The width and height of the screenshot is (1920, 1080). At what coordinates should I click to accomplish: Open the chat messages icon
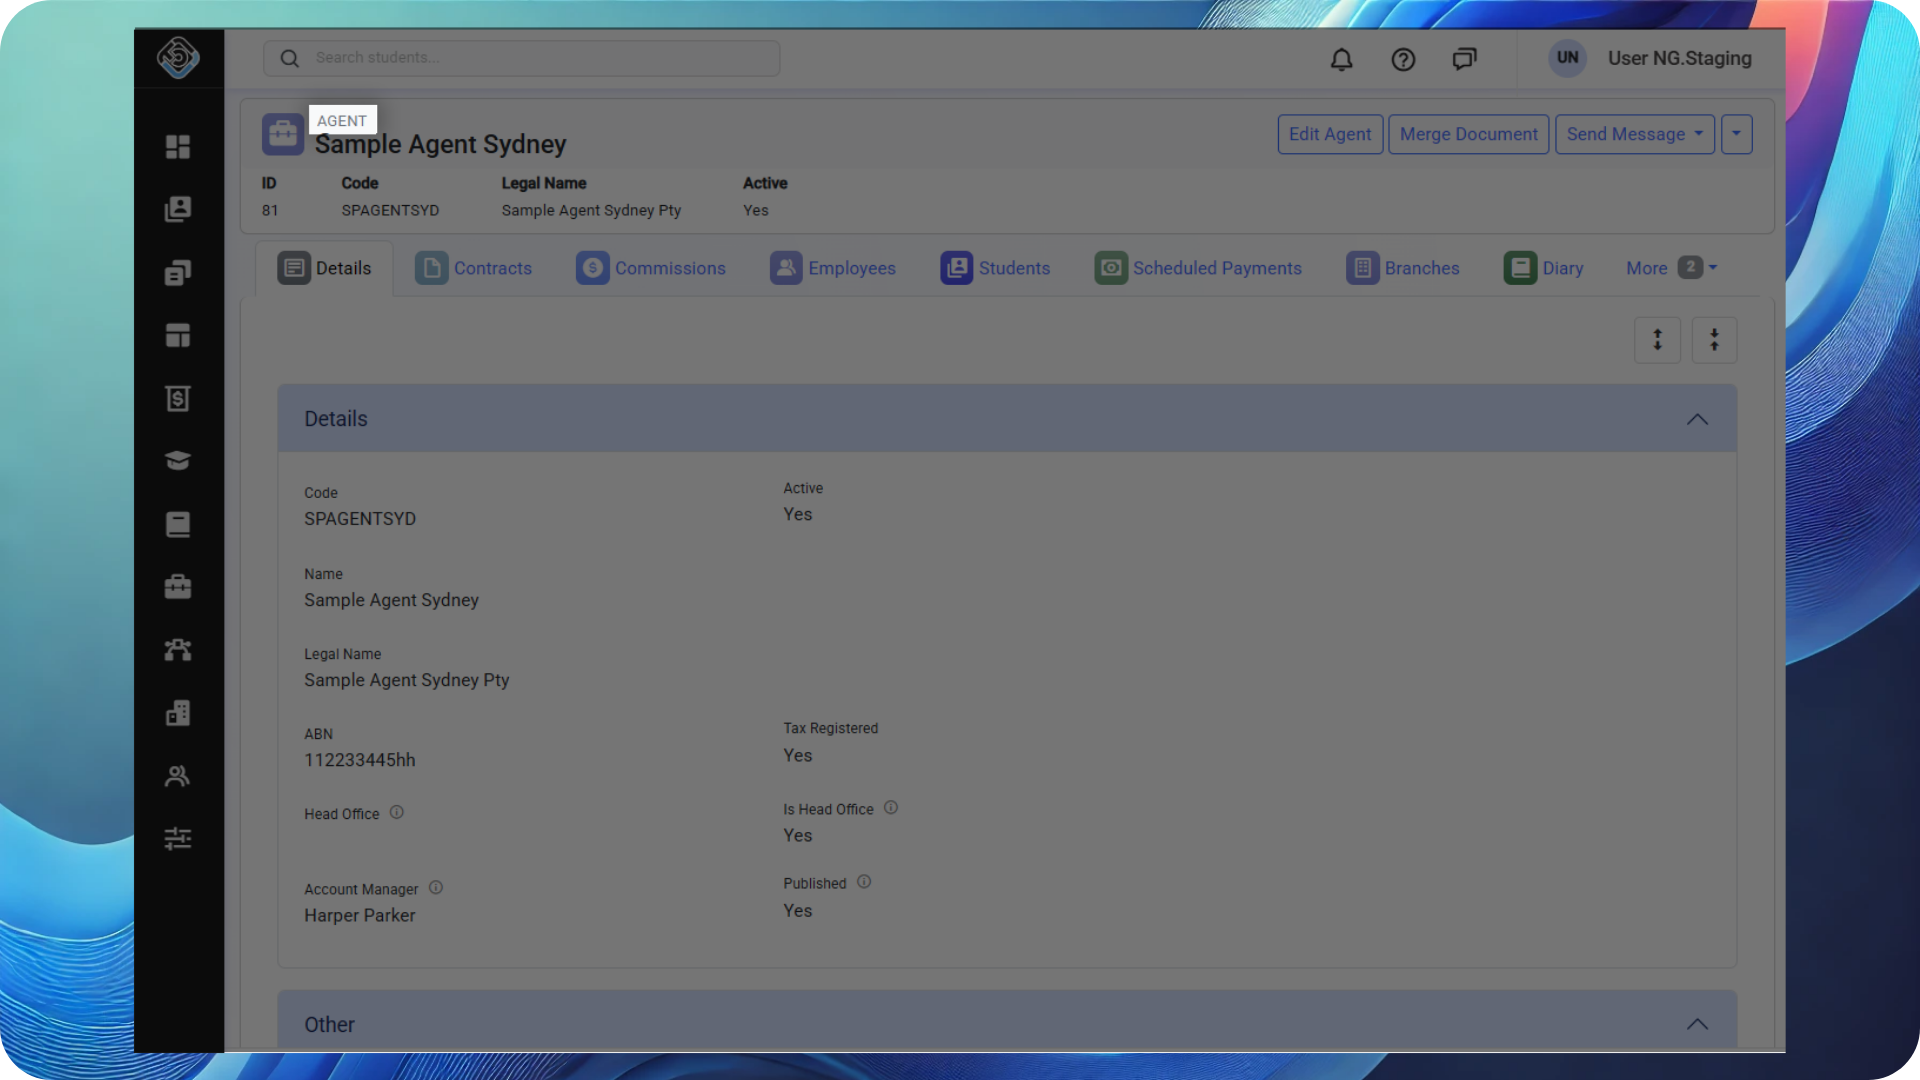pos(1464,59)
